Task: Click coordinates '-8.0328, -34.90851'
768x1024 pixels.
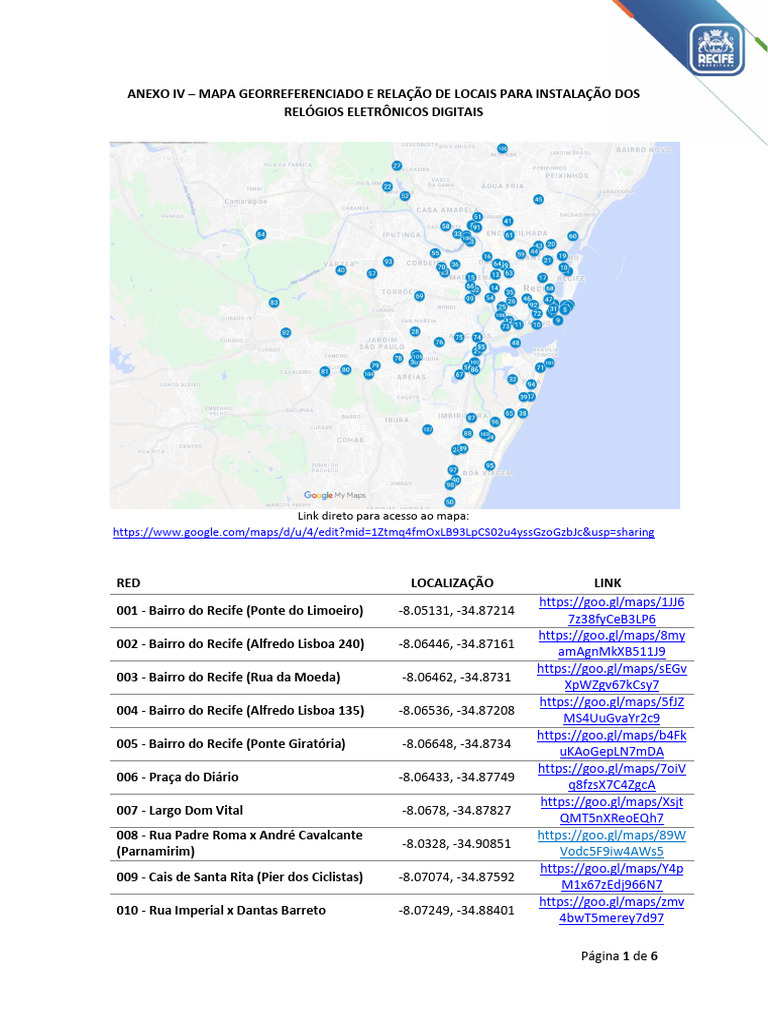Action: pyautogui.click(x=456, y=844)
